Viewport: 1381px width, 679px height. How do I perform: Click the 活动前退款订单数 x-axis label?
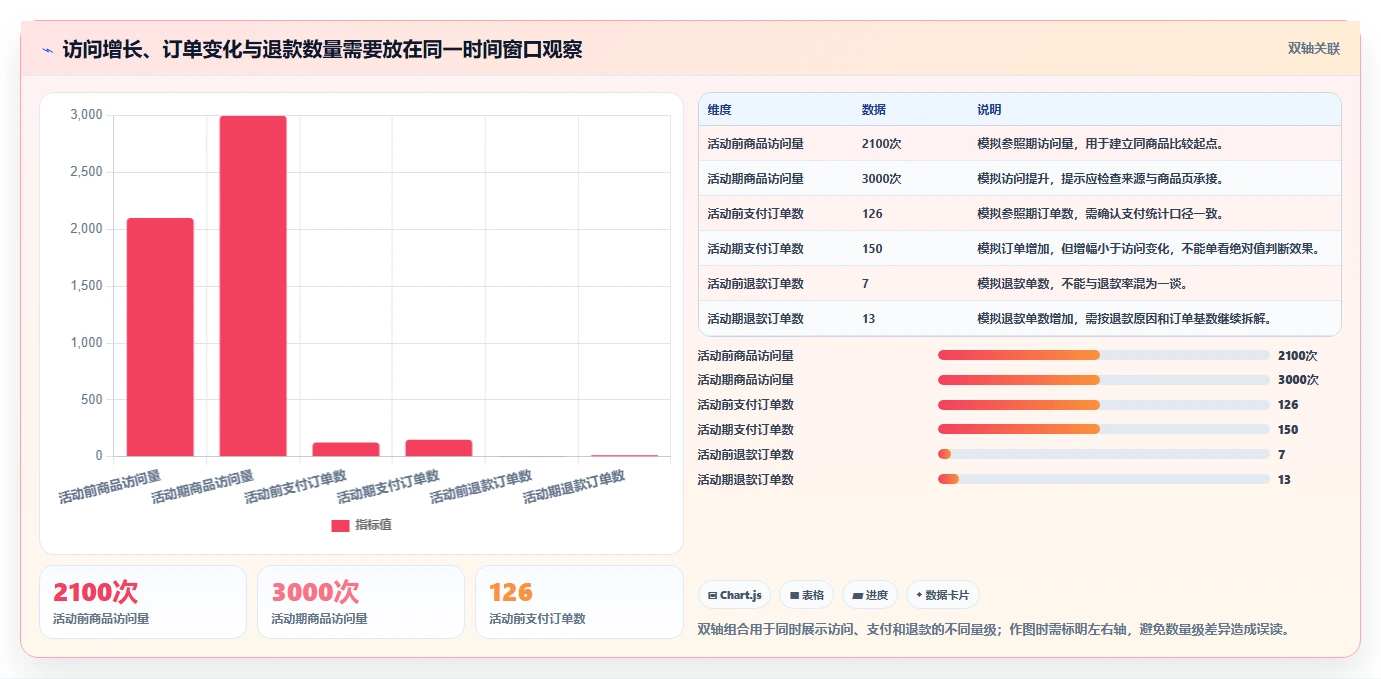click(x=481, y=487)
